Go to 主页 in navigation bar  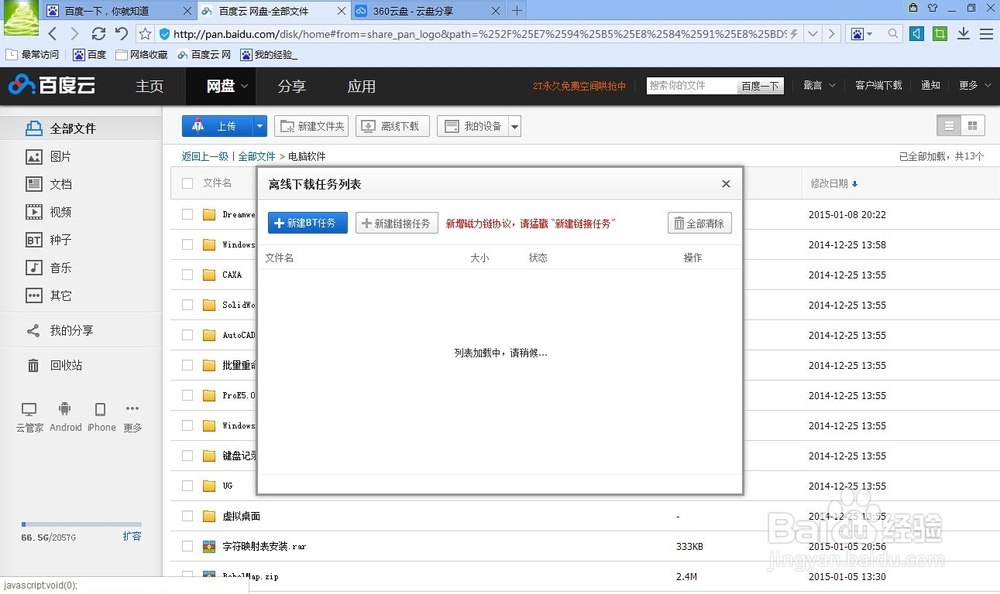click(x=149, y=86)
